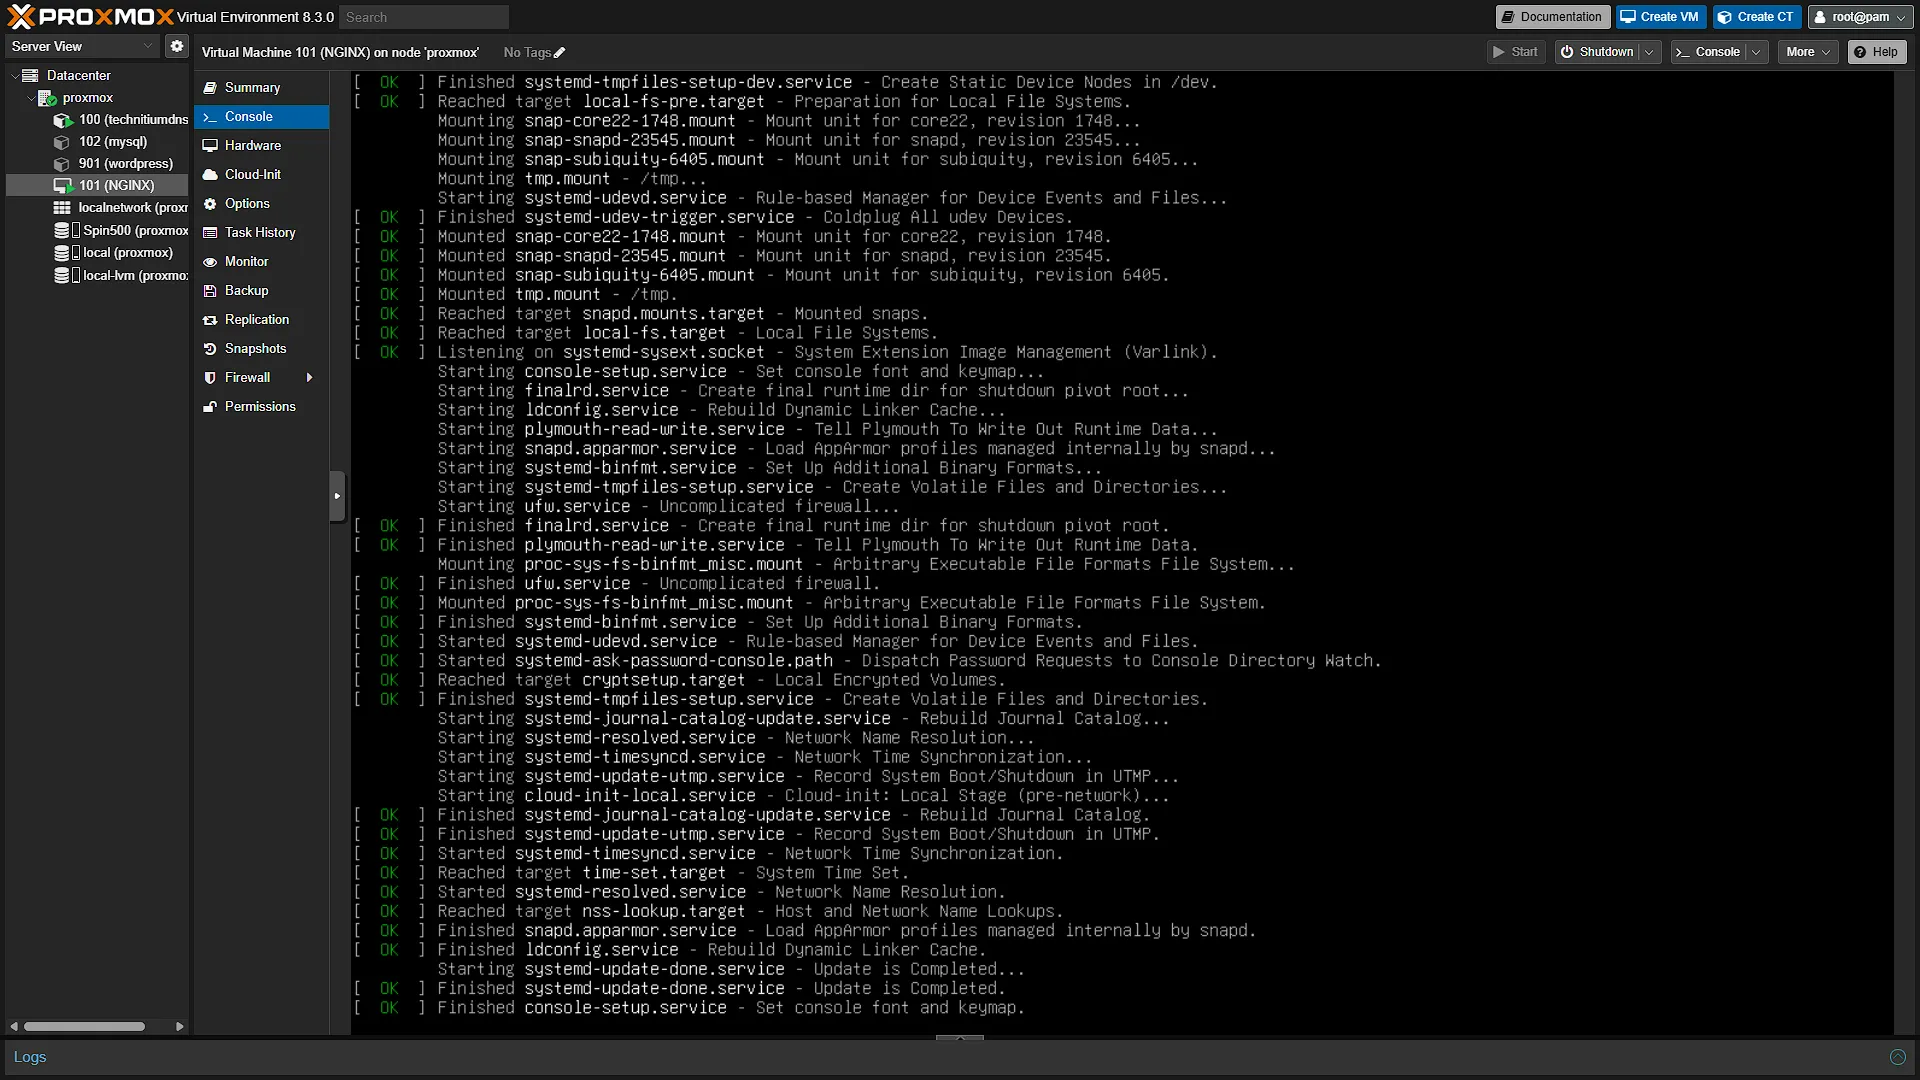Open Server View settings gear

pos(177,46)
